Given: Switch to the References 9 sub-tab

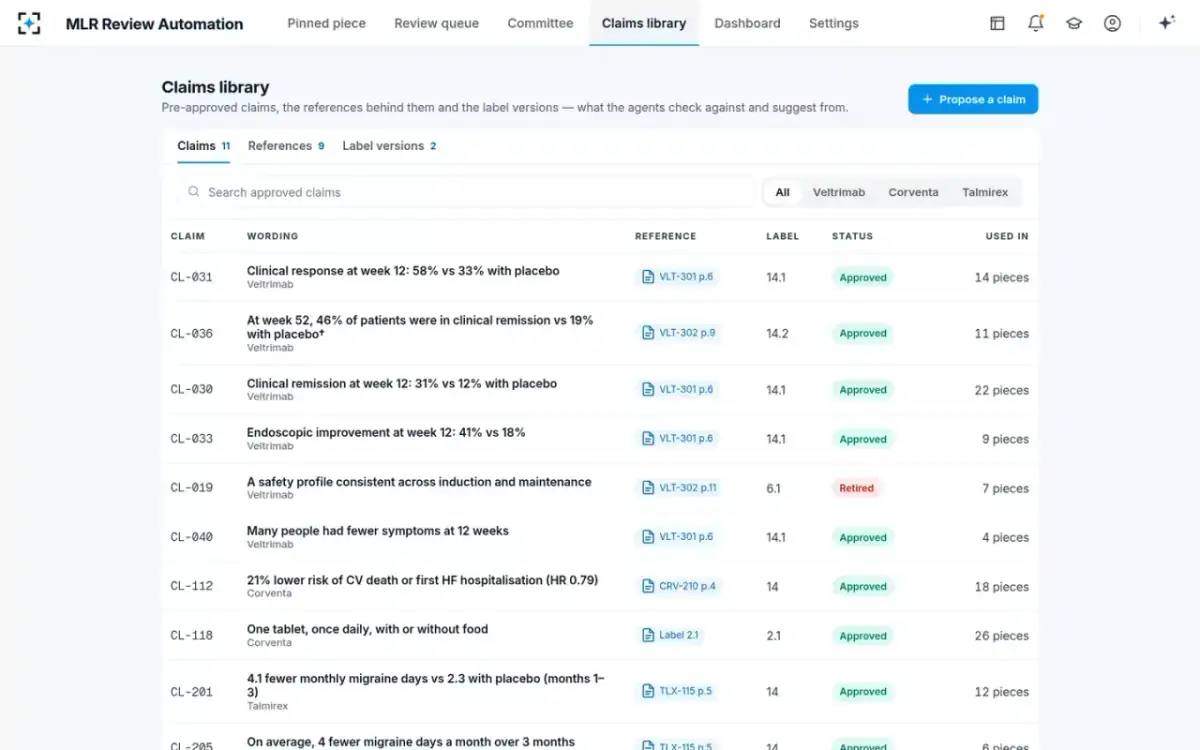Looking at the screenshot, I should point(286,146).
